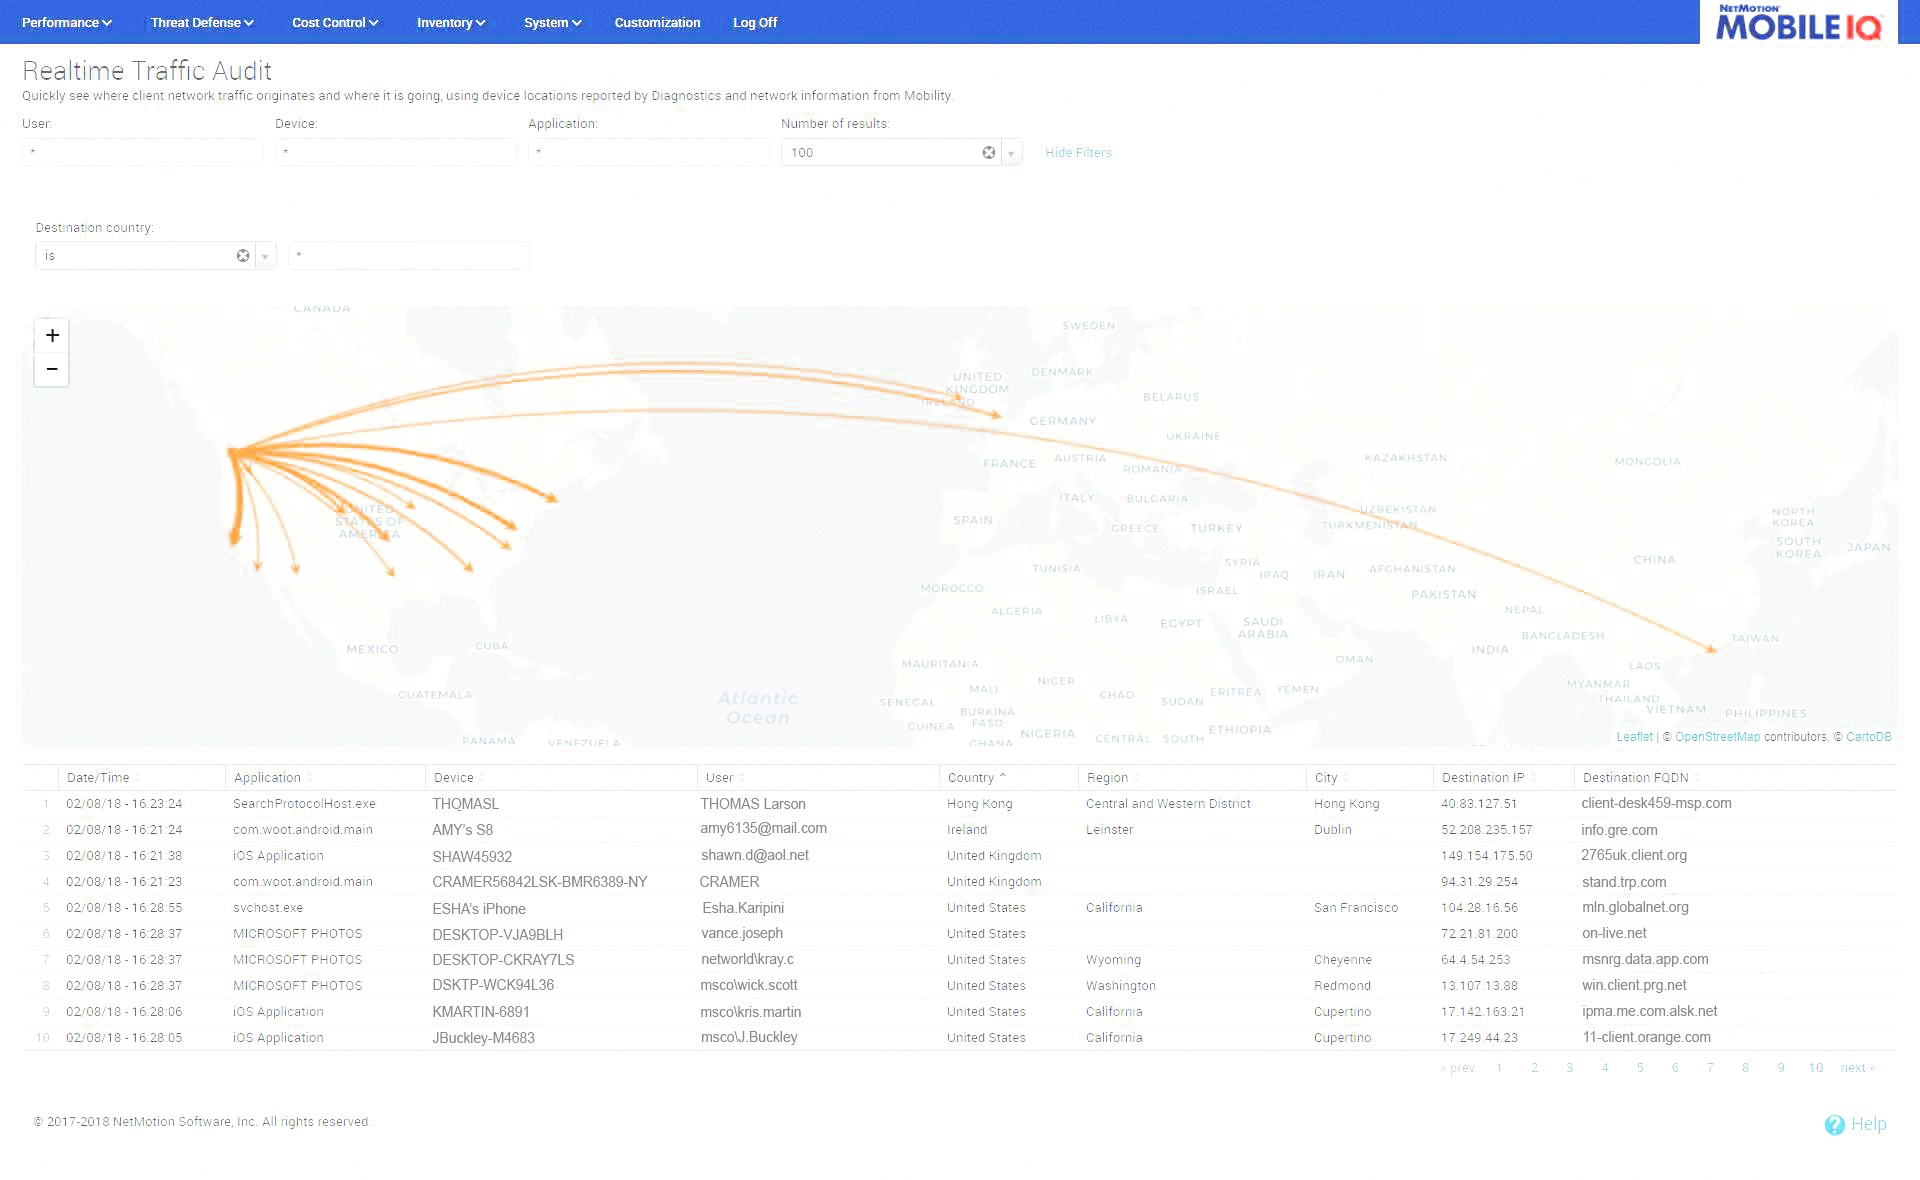
Task: Open Help via the question mark icon
Action: pos(1835,1124)
